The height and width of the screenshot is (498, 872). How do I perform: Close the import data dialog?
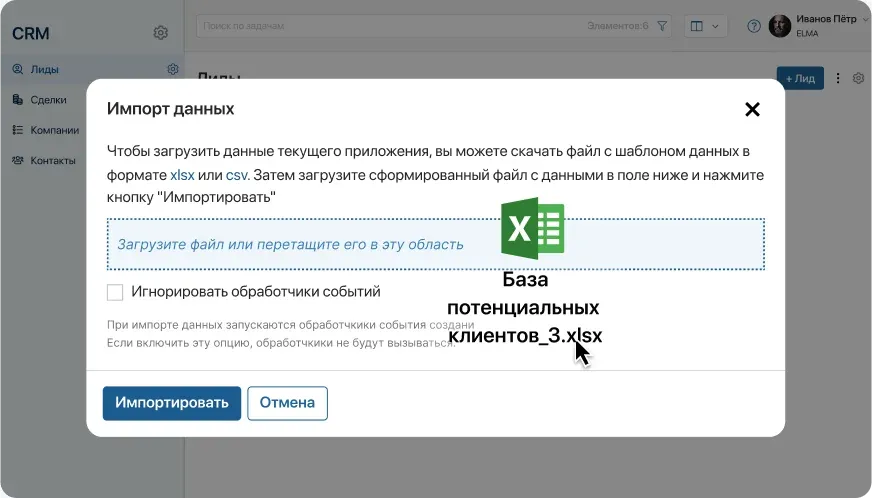pyautogui.click(x=752, y=109)
